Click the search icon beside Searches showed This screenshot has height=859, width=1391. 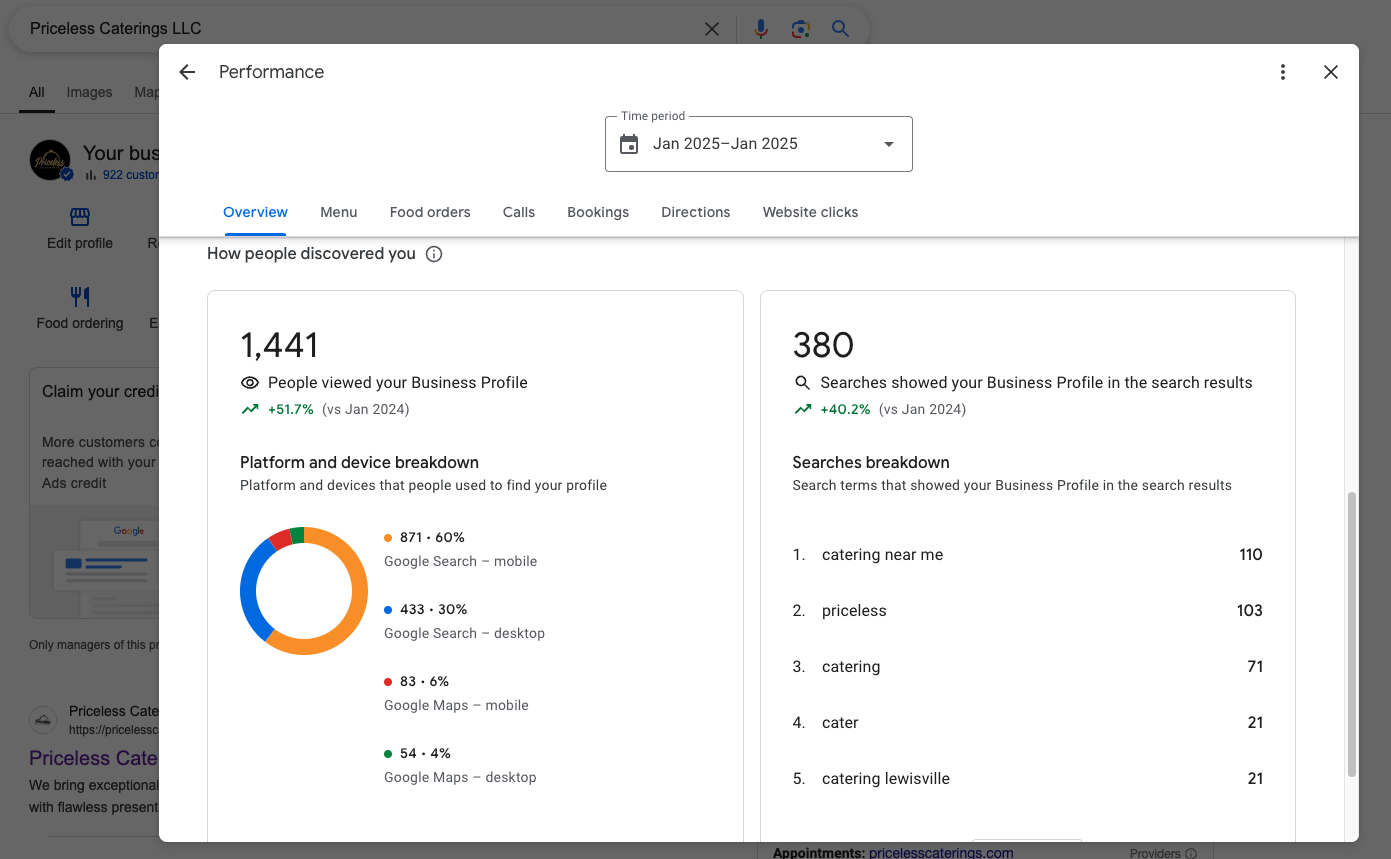(802, 383)
